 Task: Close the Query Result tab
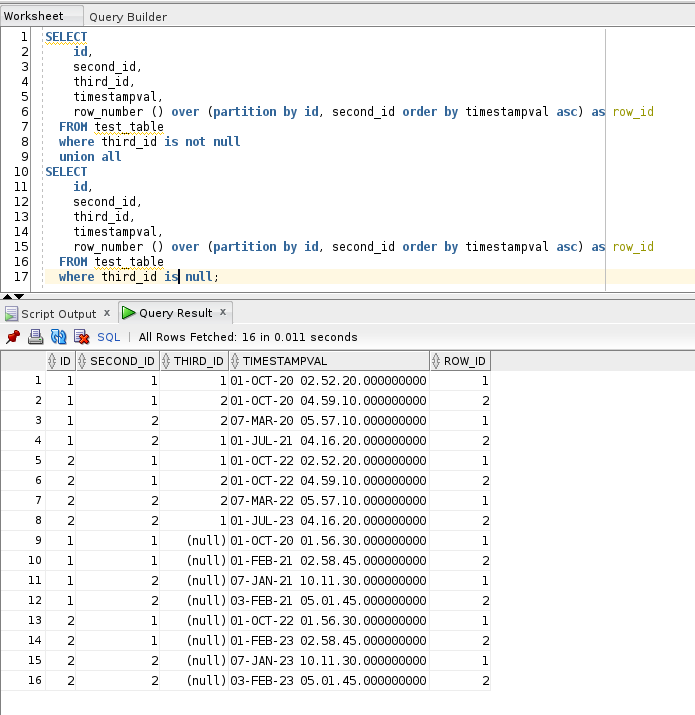click(x=222, y=313)
